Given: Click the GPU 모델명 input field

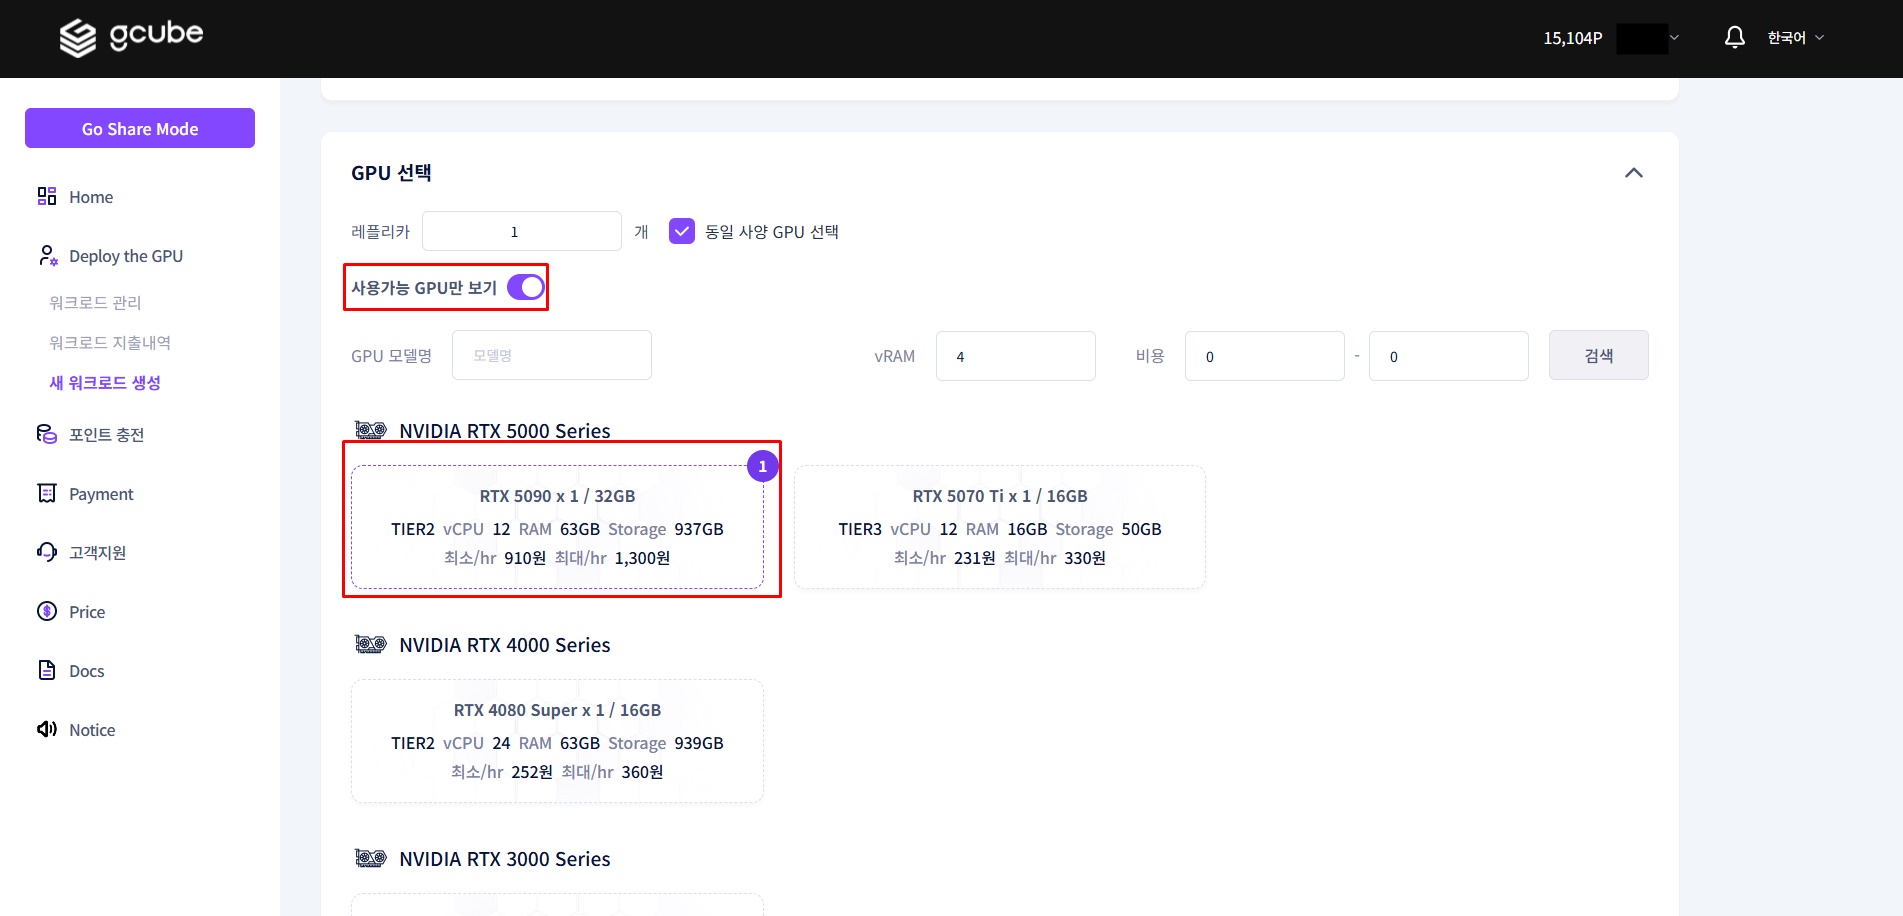Looking at the screenshot, I should [x=552, y=355].
